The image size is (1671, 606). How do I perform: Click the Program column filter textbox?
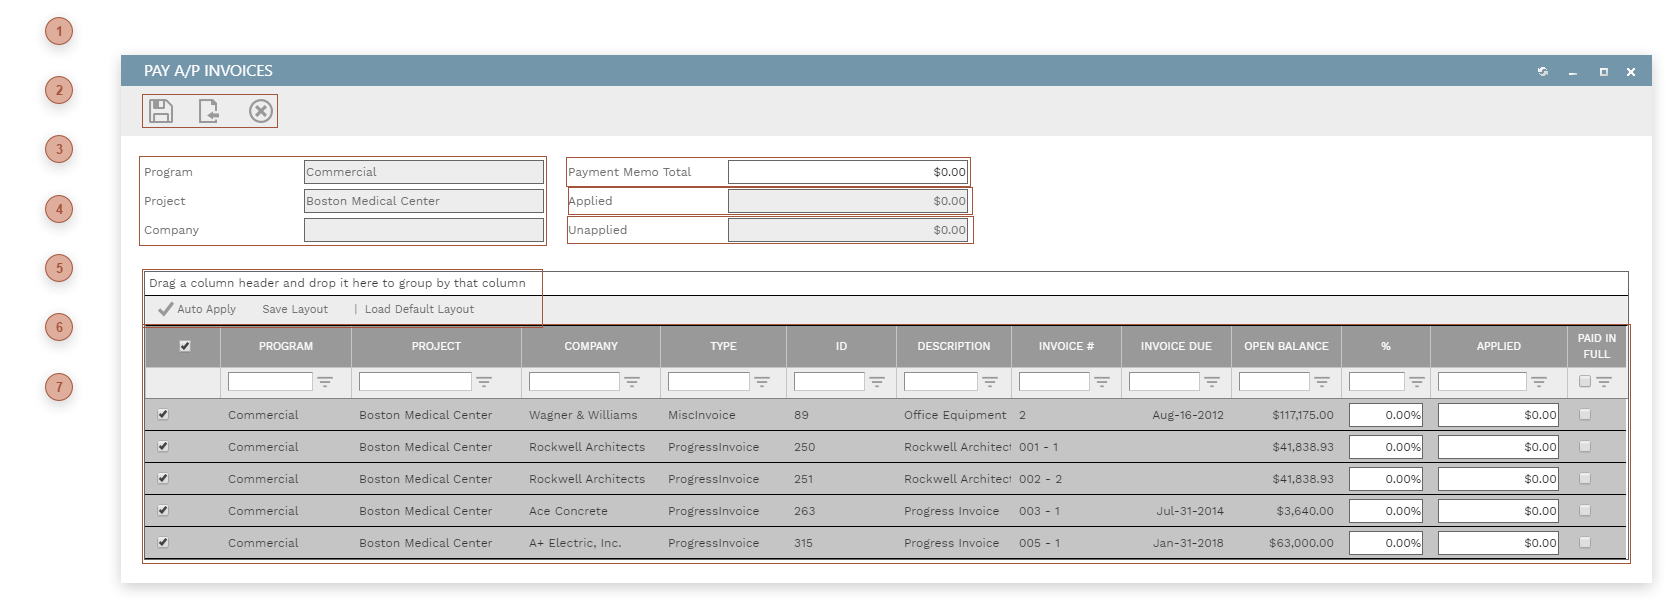[x=270, y=382]
